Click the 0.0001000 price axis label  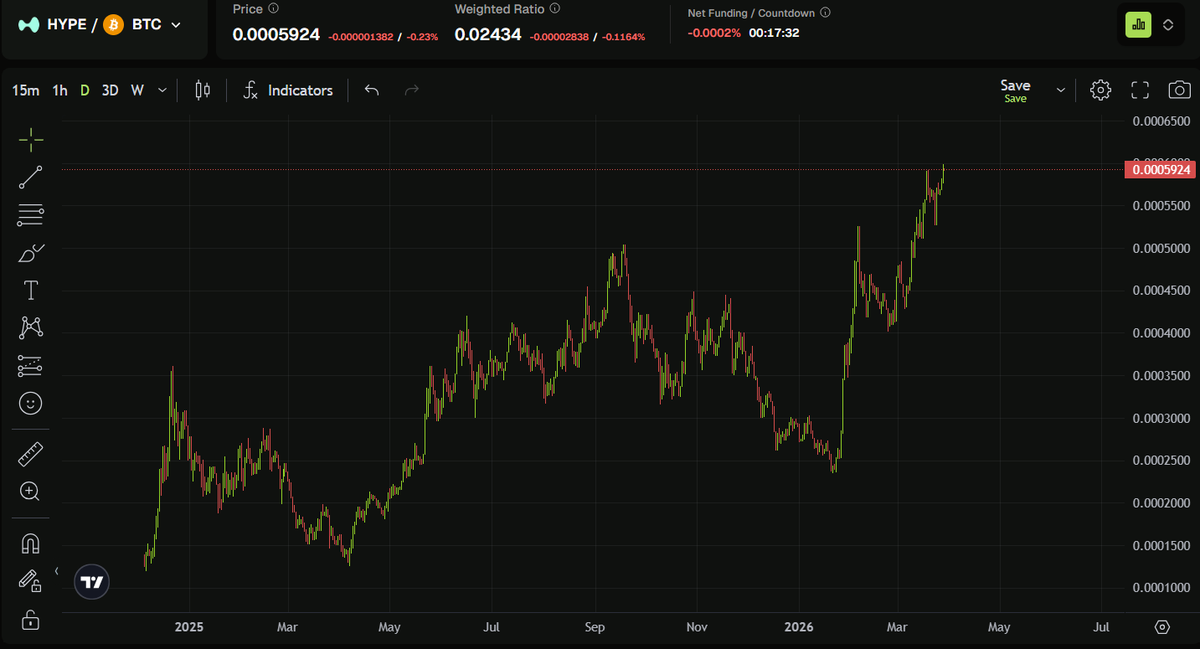point(1160,587)
